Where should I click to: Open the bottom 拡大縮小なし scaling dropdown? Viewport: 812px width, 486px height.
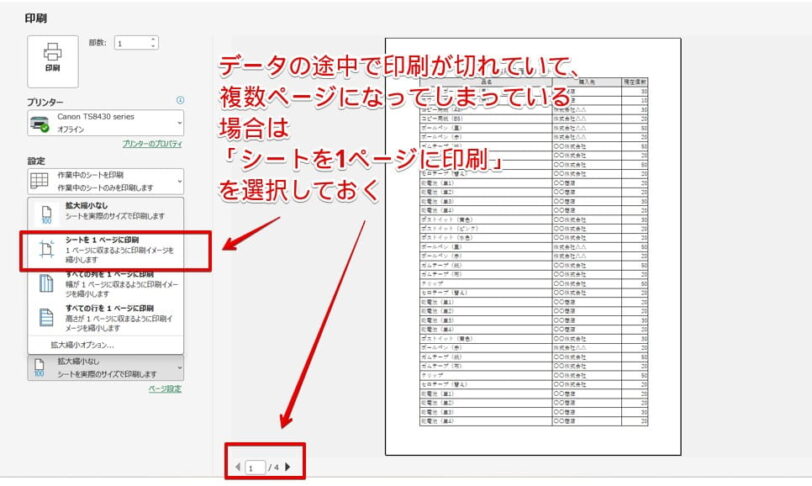pyautogui.click(x=106, y=367)
